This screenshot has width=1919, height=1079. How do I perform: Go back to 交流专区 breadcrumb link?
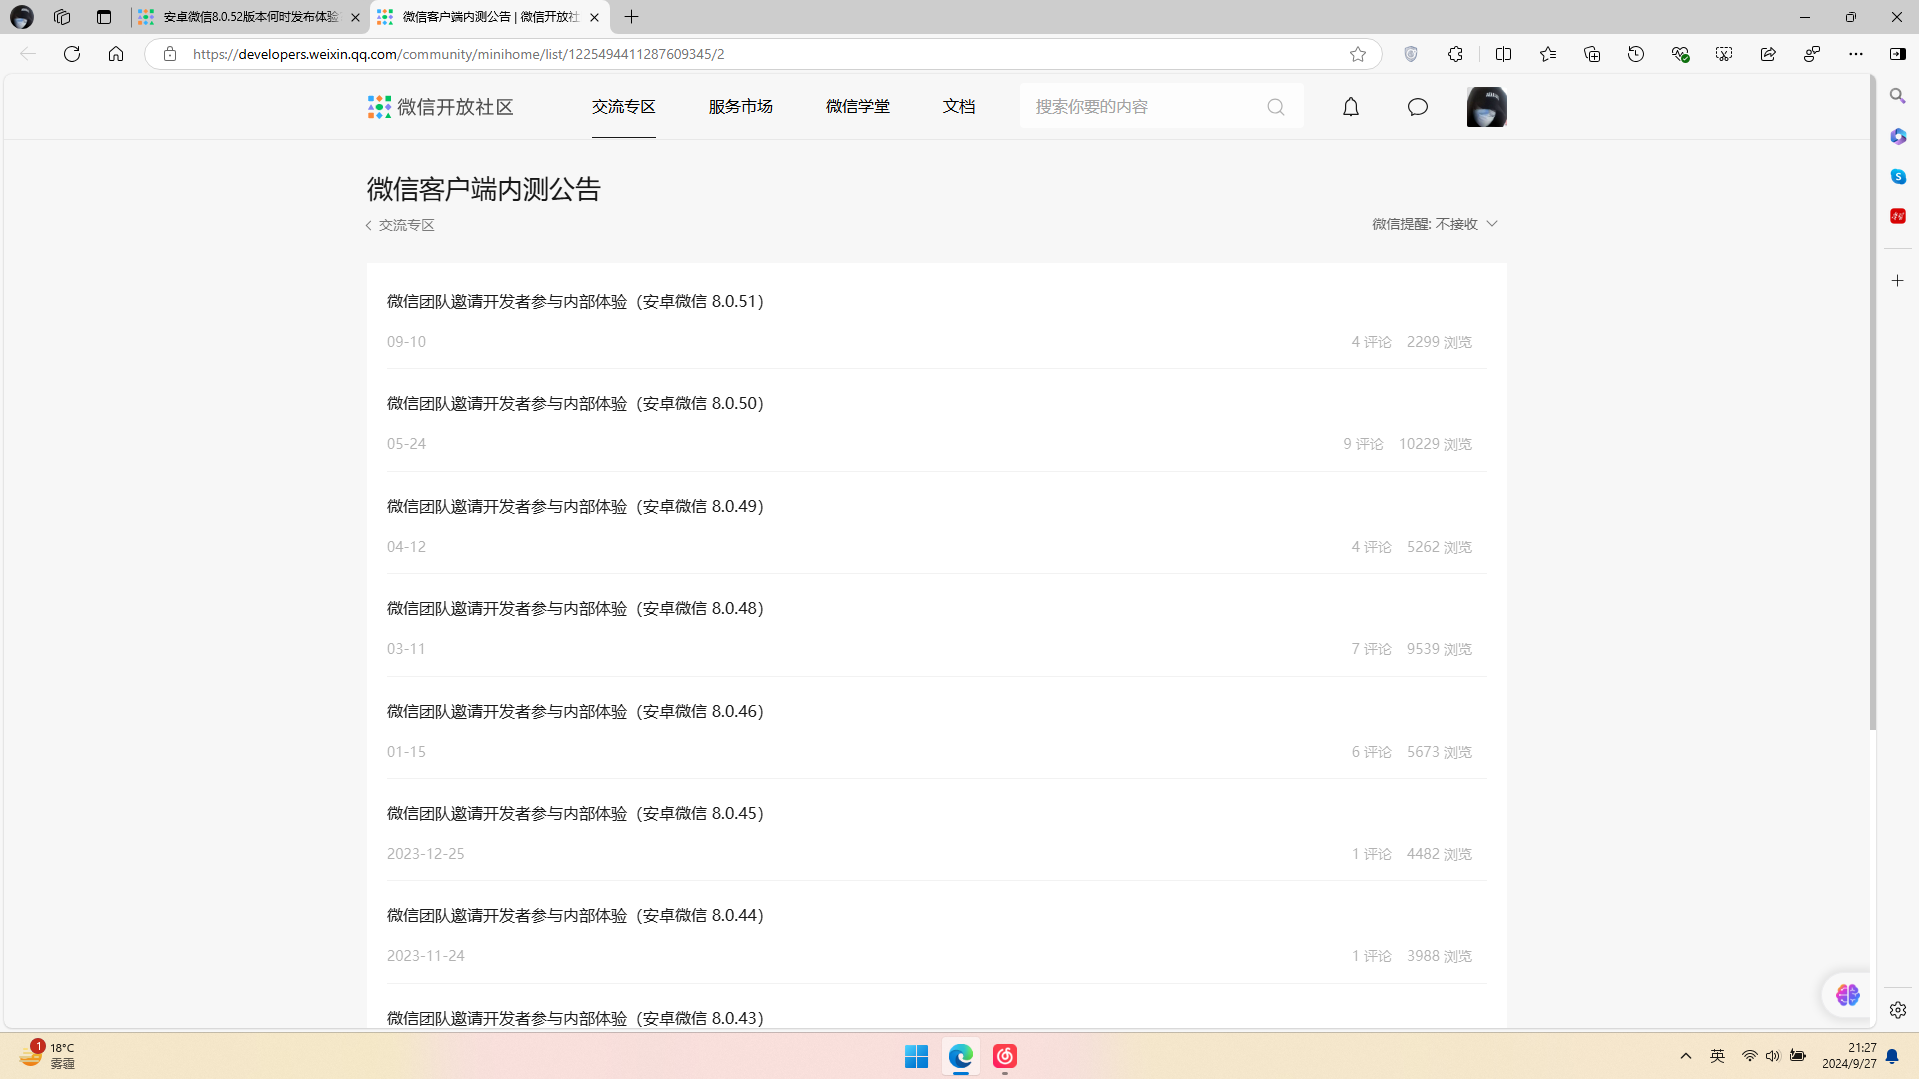click(400, 226)
